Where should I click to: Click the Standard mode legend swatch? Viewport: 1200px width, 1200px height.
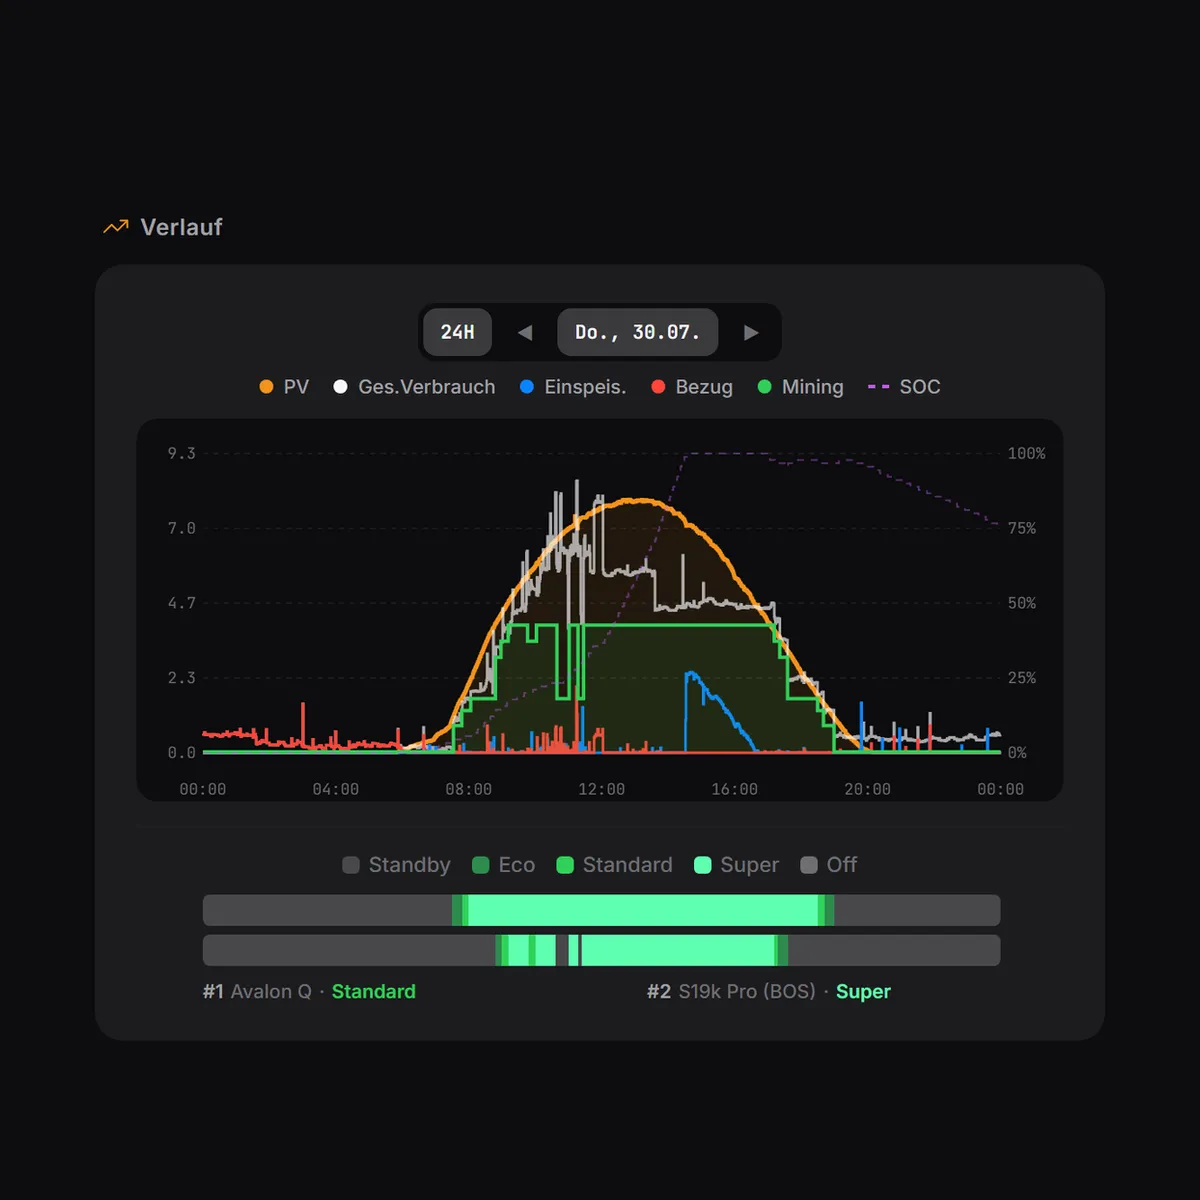565,865
